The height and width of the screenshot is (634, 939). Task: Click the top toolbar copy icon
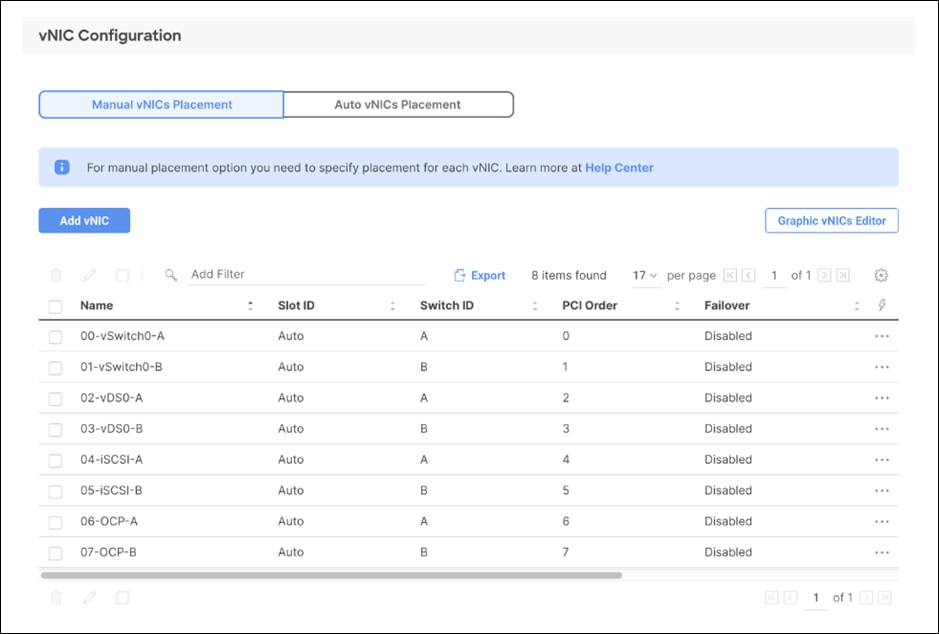[x=122, y=275]
